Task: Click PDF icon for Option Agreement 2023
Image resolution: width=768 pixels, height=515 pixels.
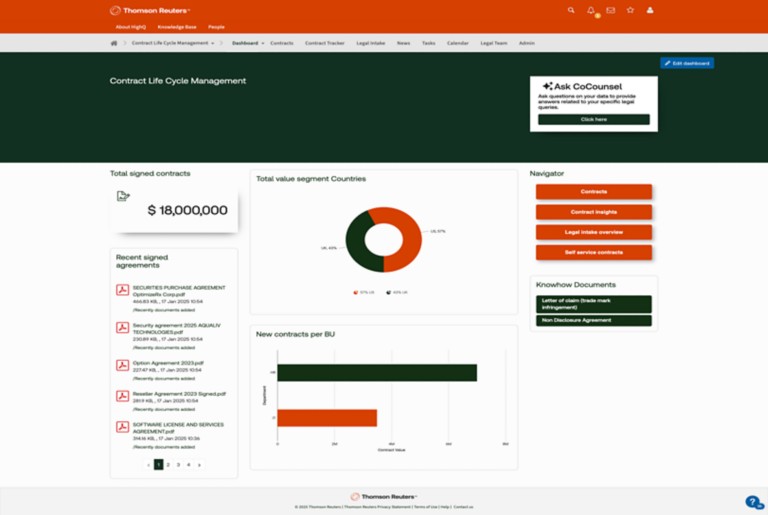Action: 122,365
